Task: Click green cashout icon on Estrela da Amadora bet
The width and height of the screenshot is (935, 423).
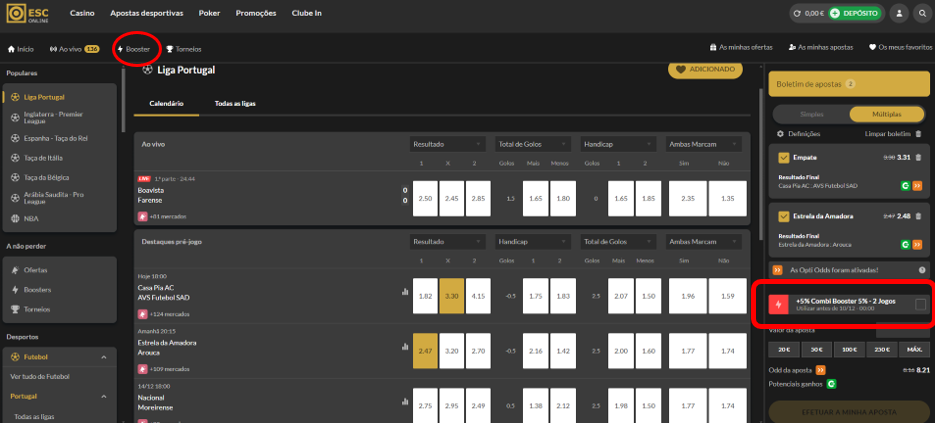Action: coord(905,244)
